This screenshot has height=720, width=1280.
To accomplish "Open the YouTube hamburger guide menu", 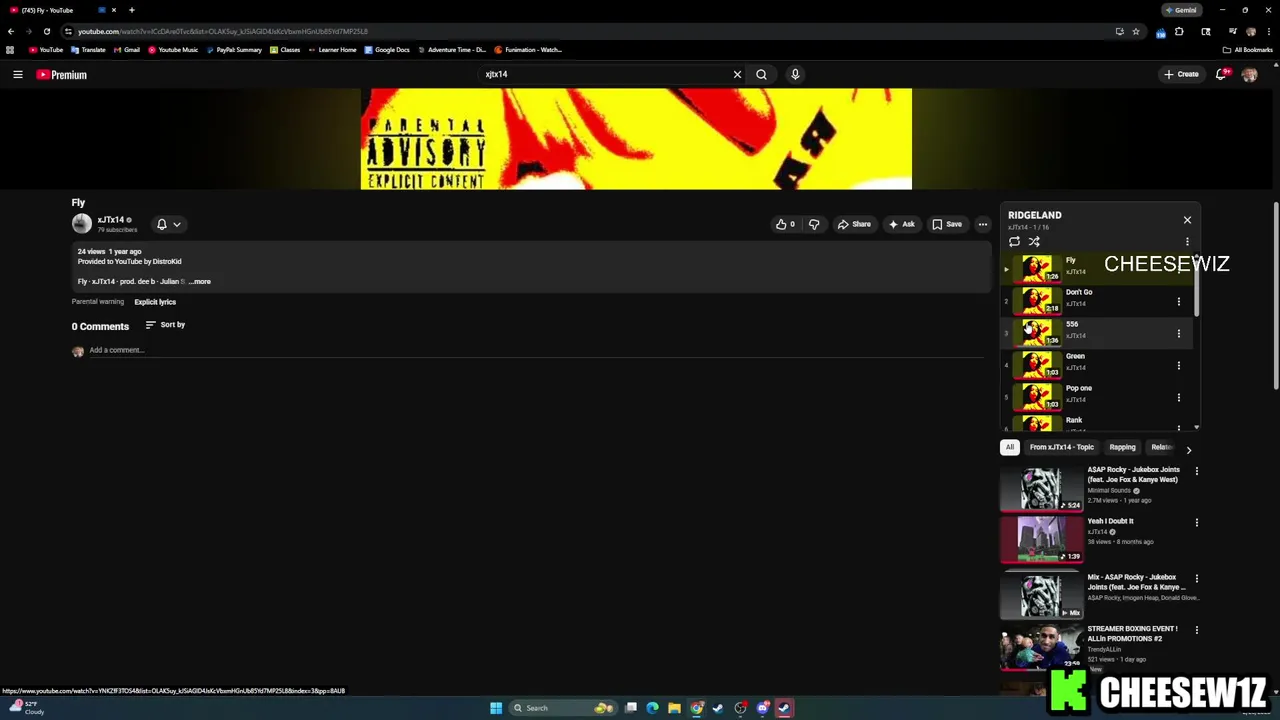I will 17,74.
